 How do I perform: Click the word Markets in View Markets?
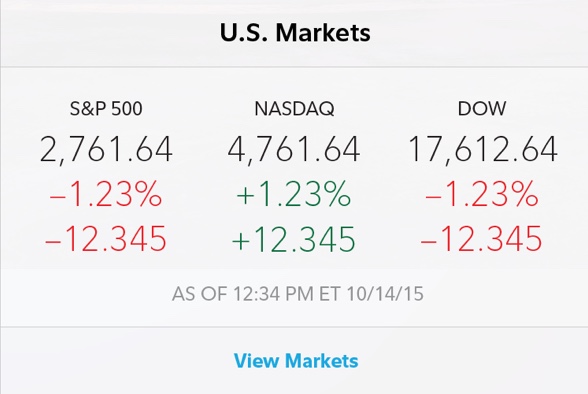pos(321,361)
